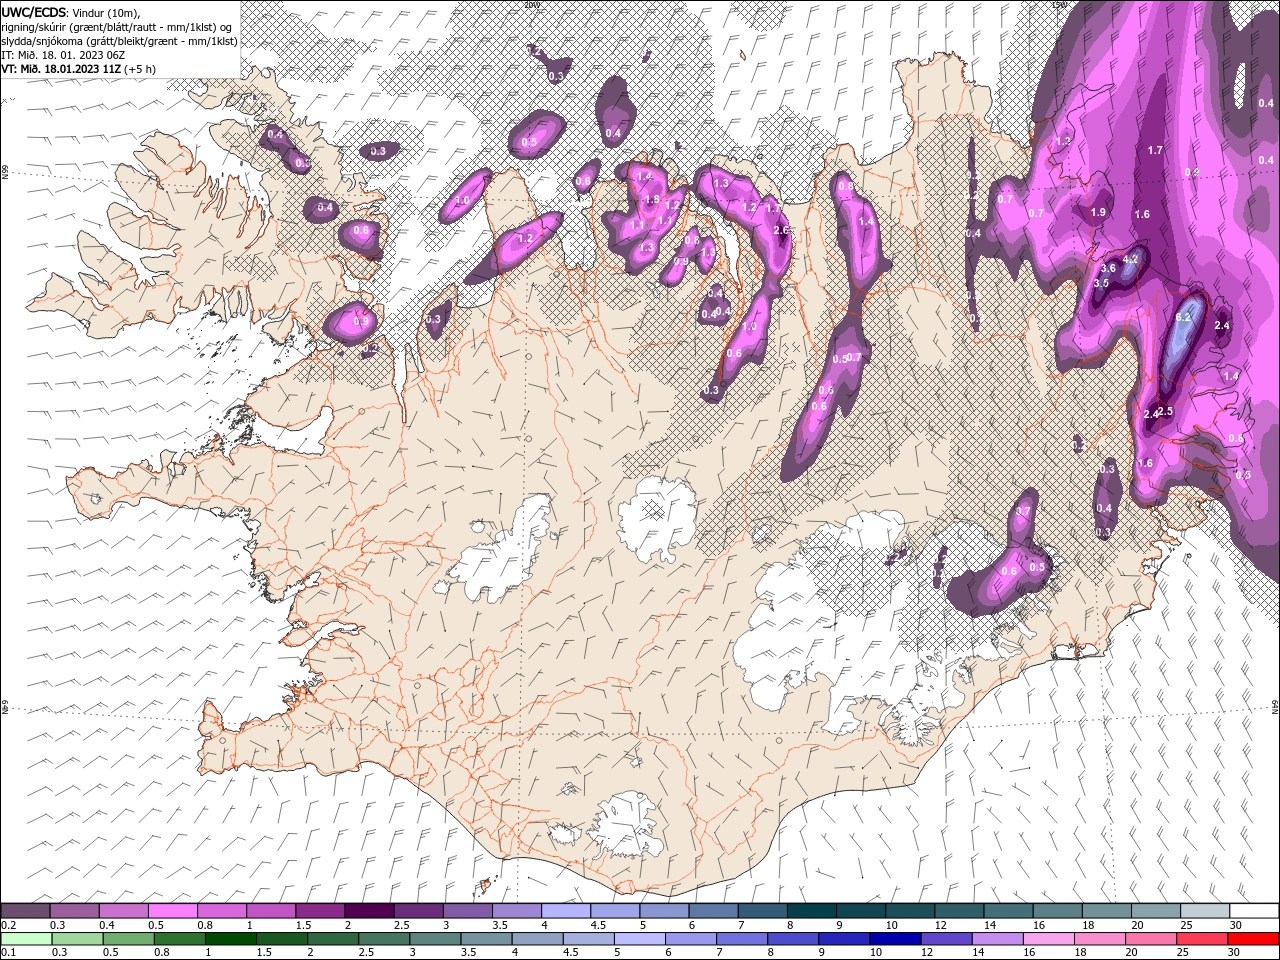
Task: Click the '3.5' label in the upper legend row
Action: coord(499,925)
